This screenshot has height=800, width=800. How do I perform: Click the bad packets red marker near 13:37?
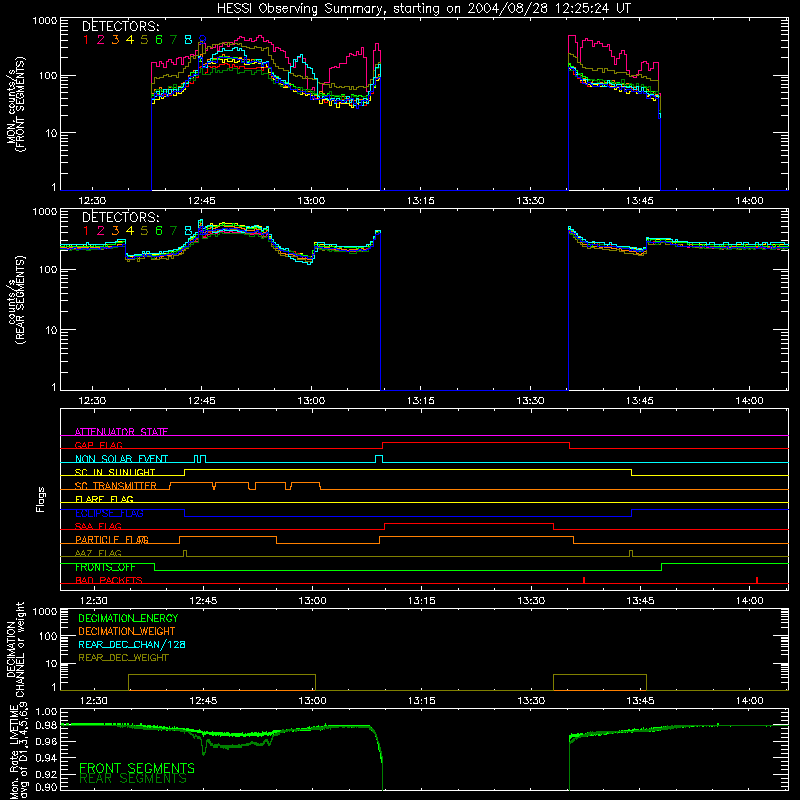pyautogui.click(x=584, y=580)
